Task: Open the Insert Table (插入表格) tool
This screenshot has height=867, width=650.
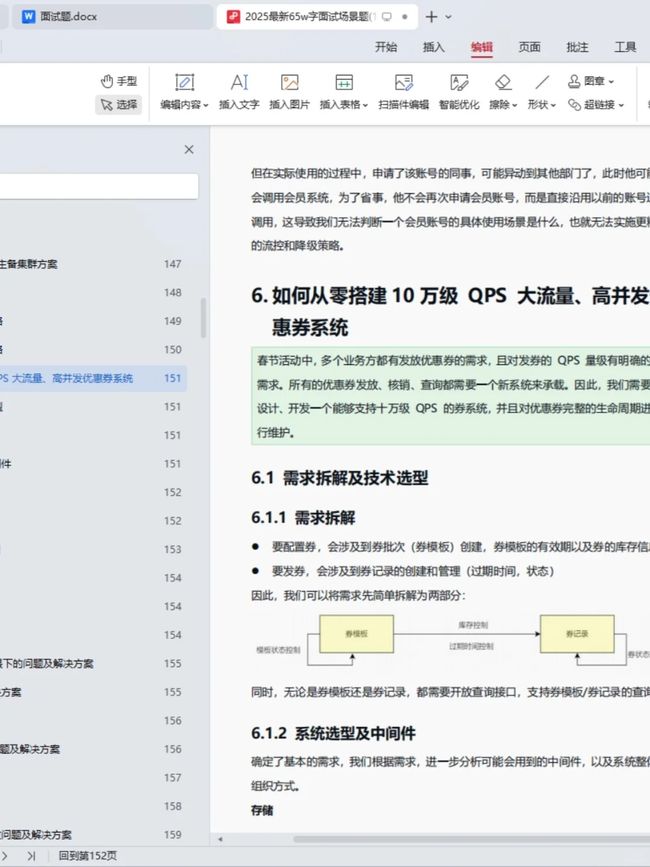Action: [344, 92]
